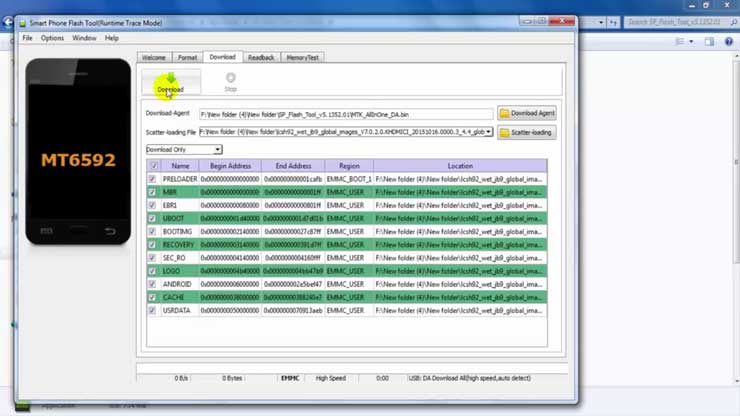
Task: Click the Location column header
Action: tap(460, 166)
